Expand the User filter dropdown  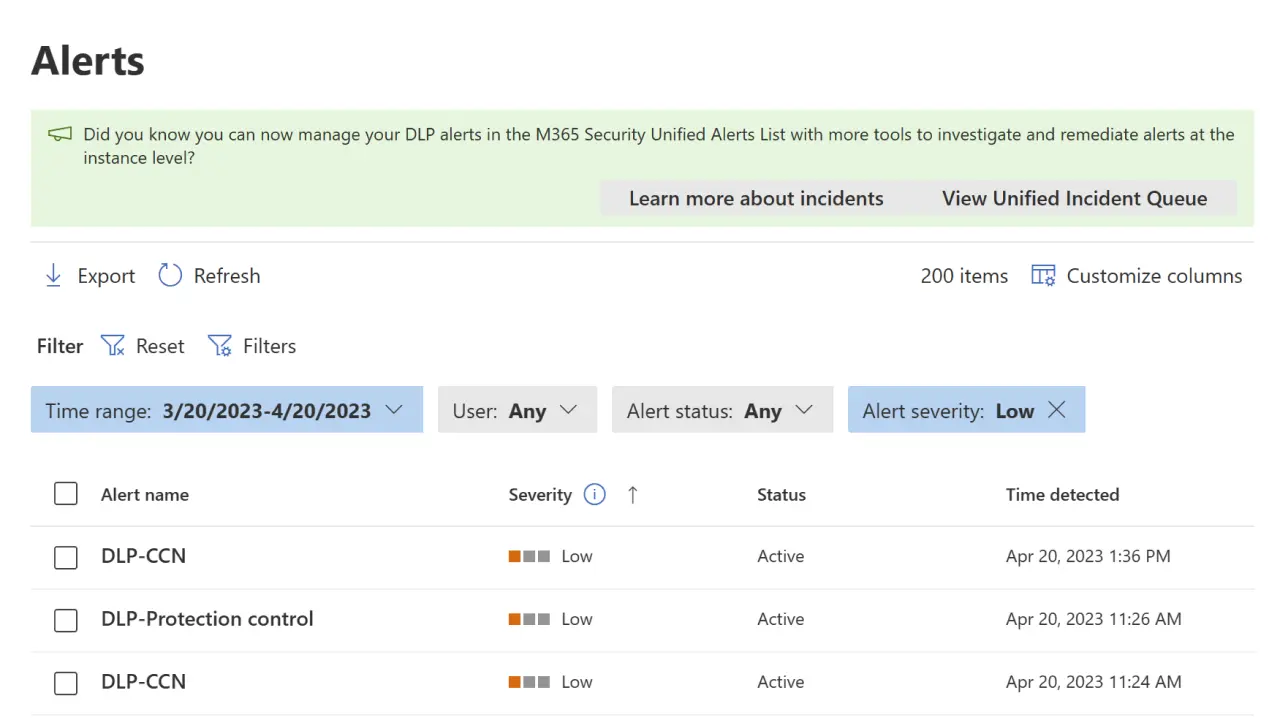point(568,410)
